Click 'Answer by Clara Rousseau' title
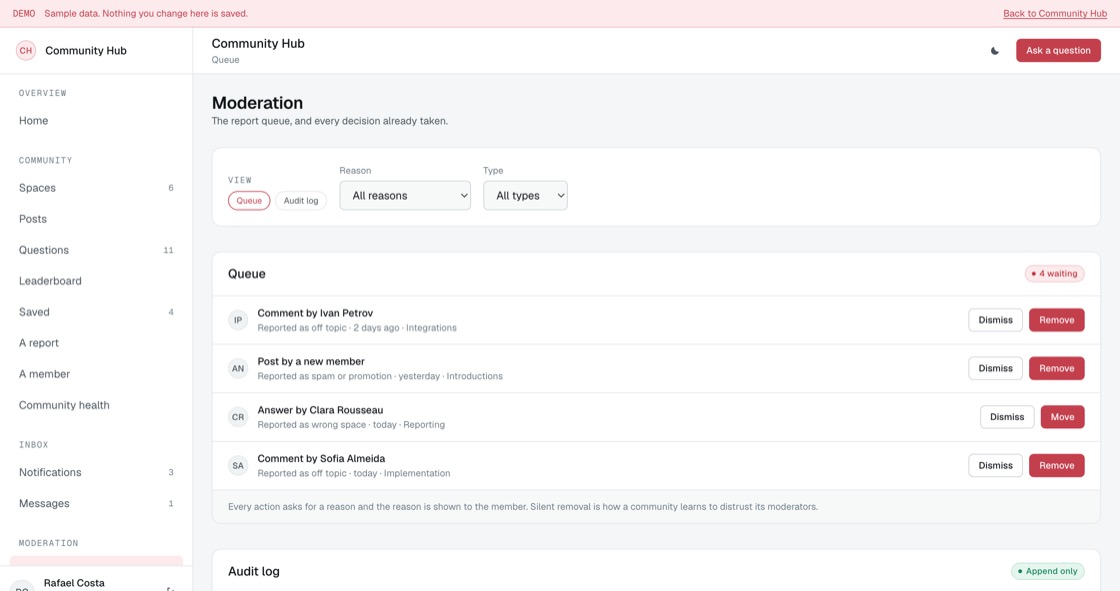The height and width of the screenshot is (591, 1120). point(320,410)
